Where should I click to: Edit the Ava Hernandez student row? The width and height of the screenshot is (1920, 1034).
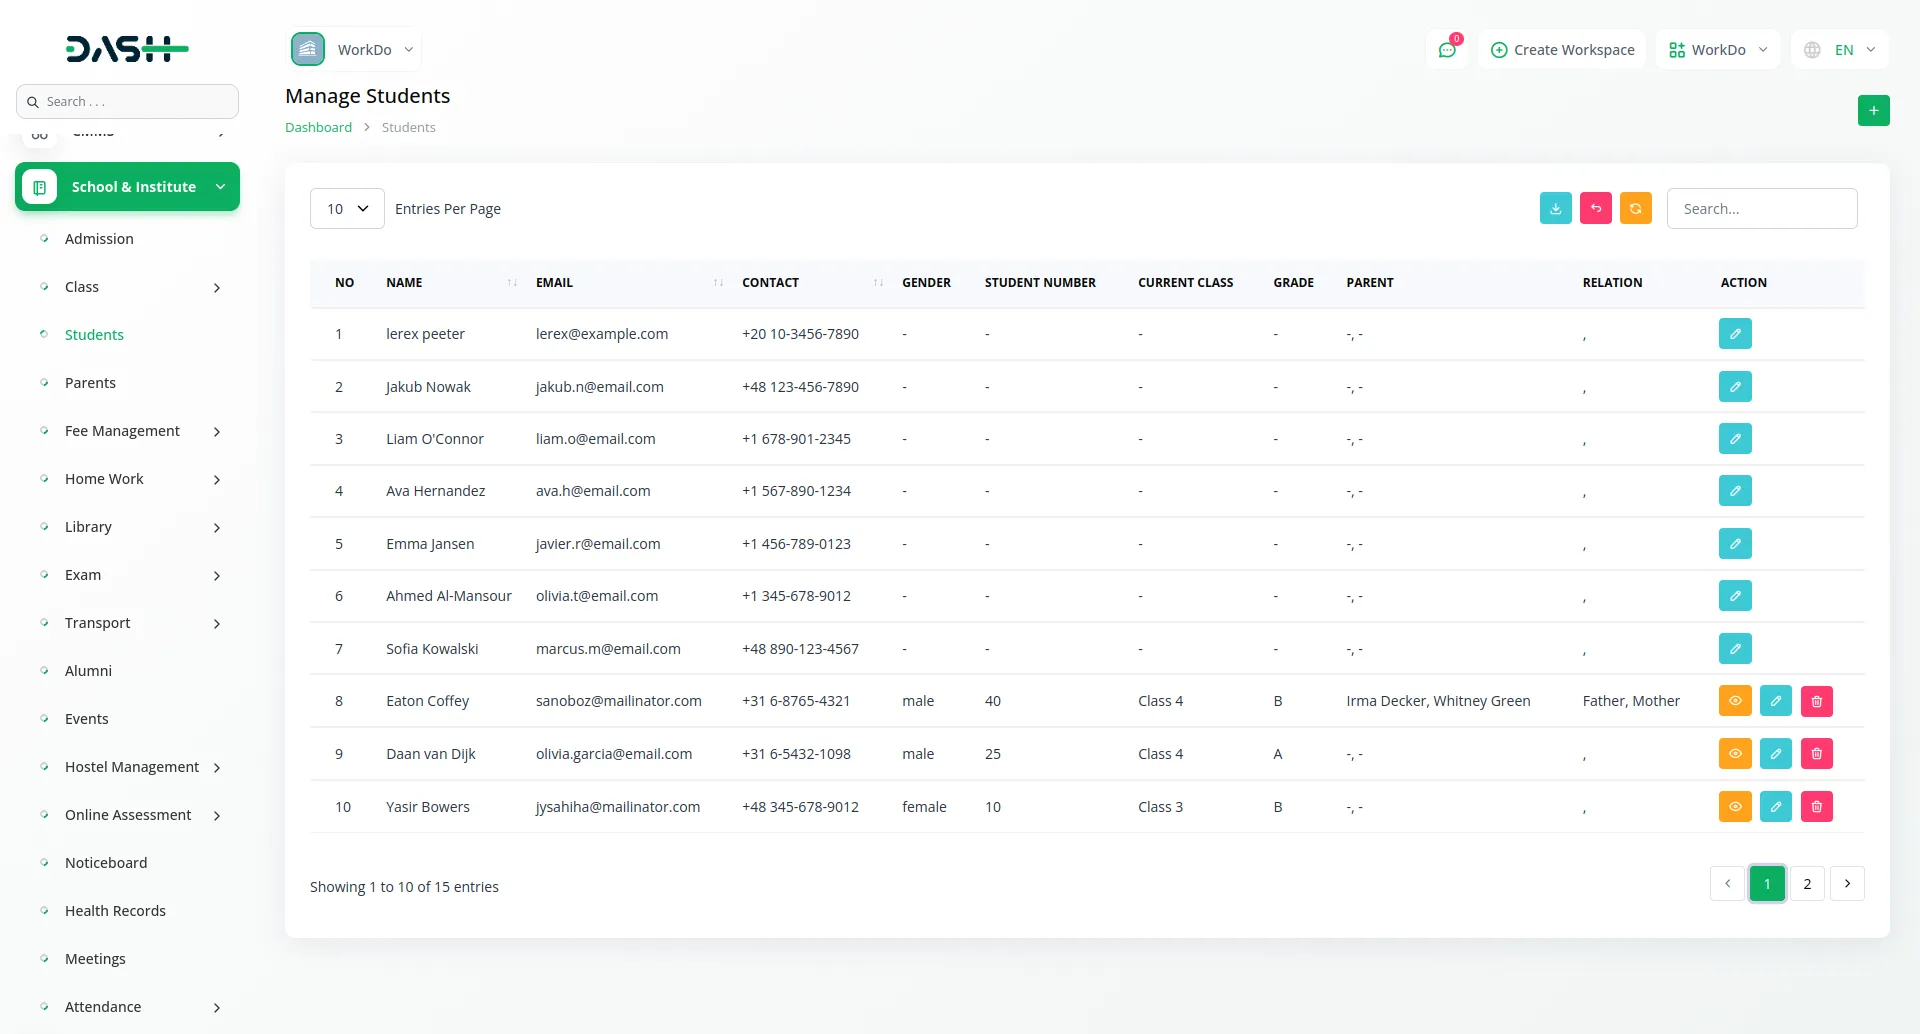tap(1735, 491)
